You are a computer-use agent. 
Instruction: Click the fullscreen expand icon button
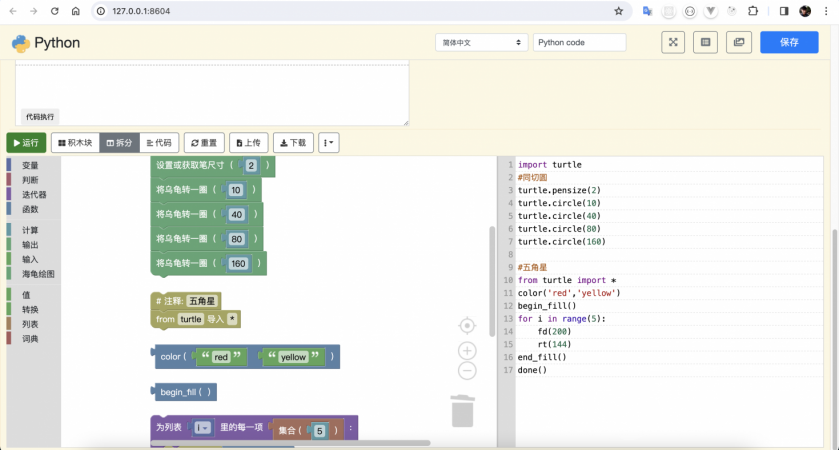click(673, 42)
